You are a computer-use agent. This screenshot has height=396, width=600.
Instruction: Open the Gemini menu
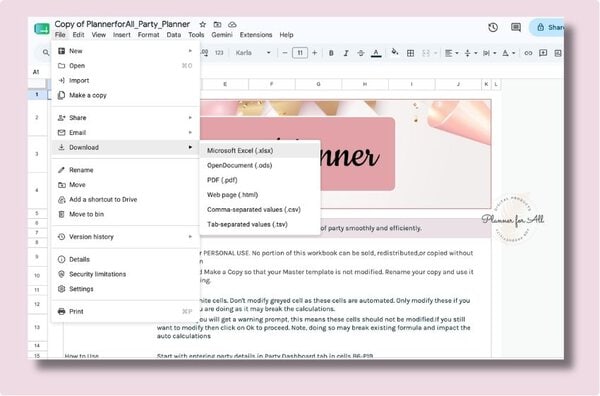coord(222,35)
